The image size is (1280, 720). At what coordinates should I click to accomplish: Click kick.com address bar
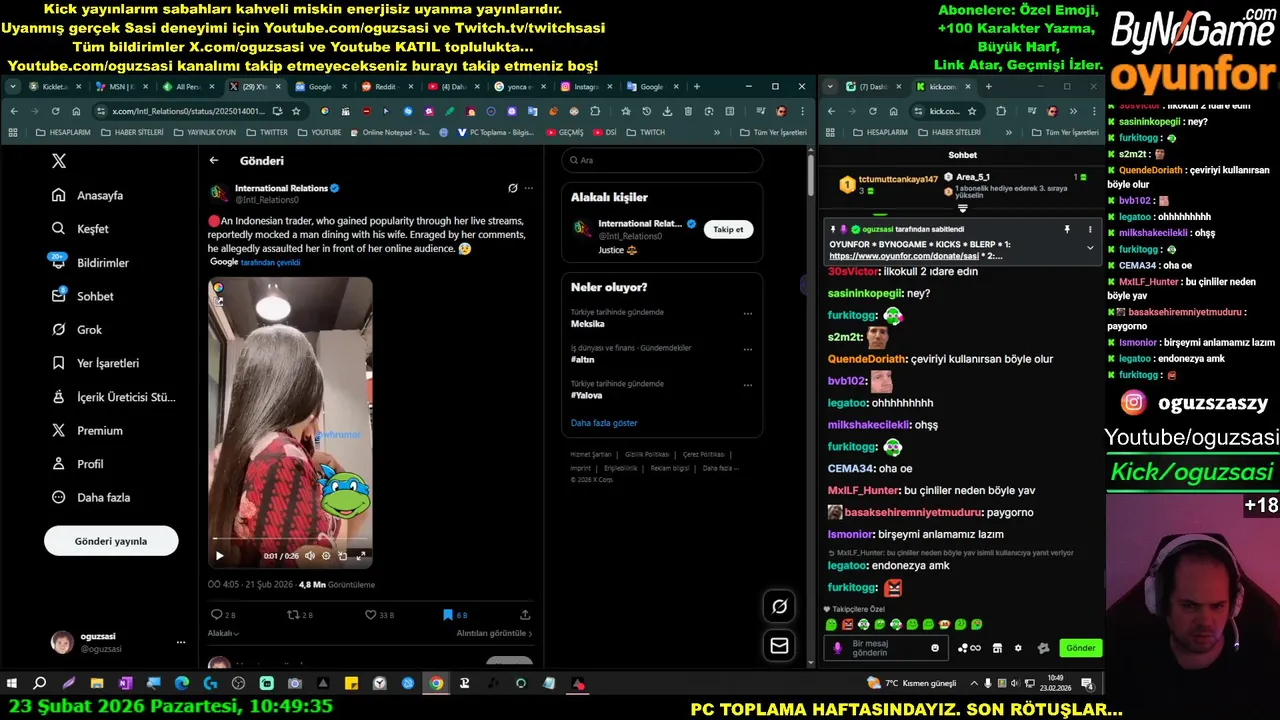pos(944,111)
